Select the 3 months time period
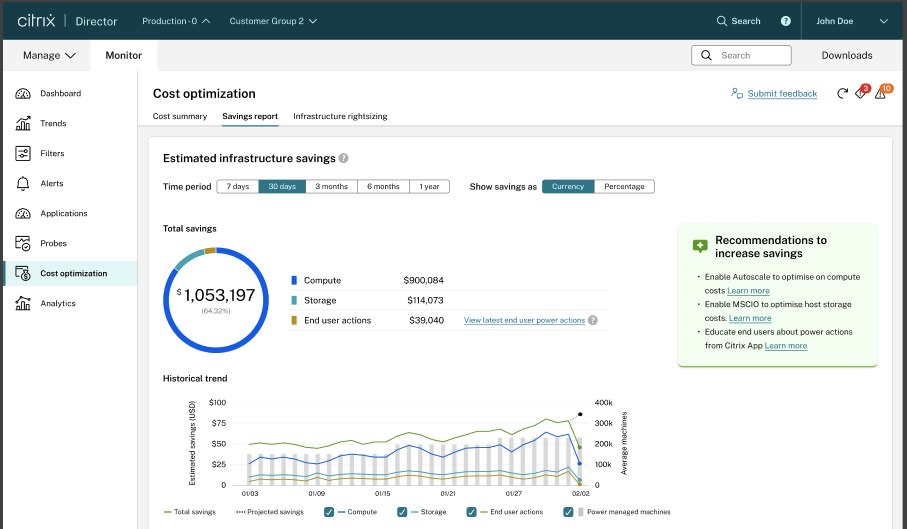Viewport: 907px width, 529px height. coord(331,186)
